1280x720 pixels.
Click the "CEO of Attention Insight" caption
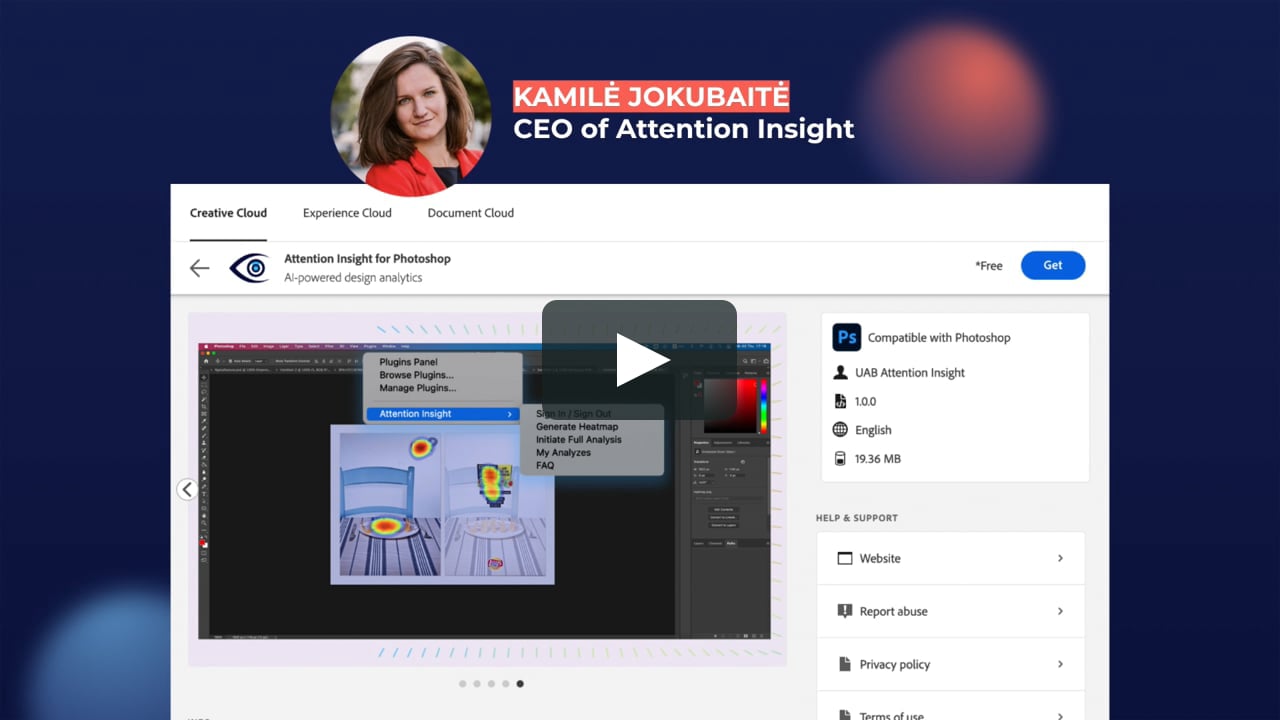[x=684, y=129]
